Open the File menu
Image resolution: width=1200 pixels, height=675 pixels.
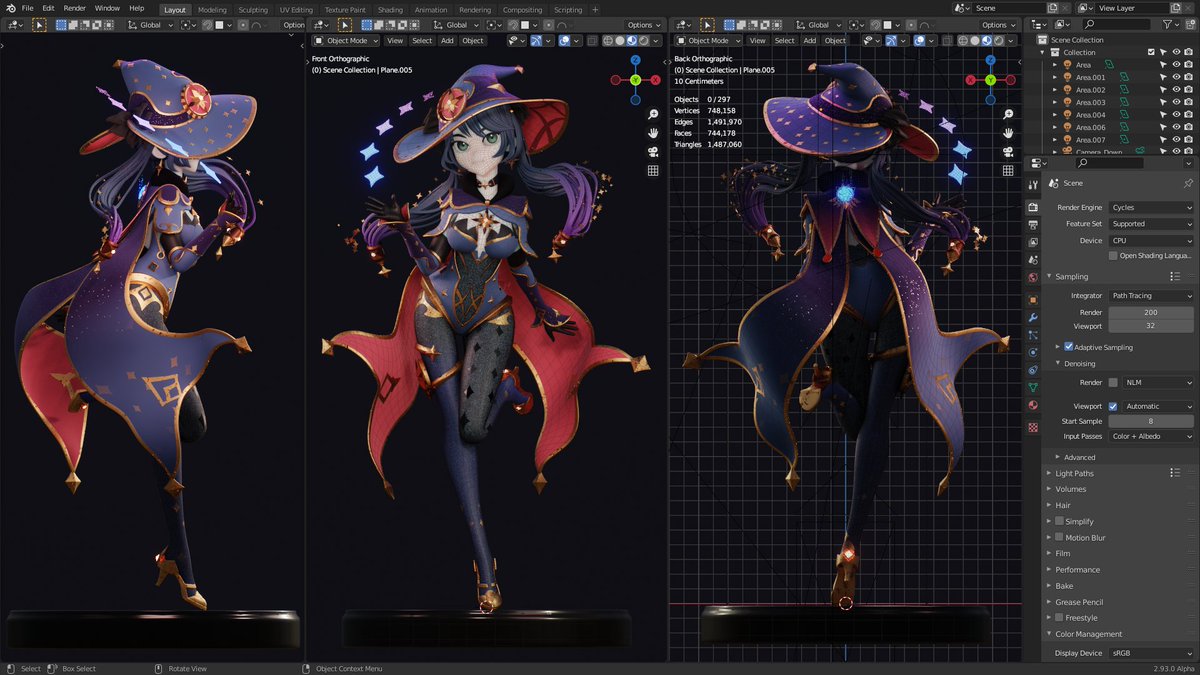pyautogui.click(x=27, y=8)
